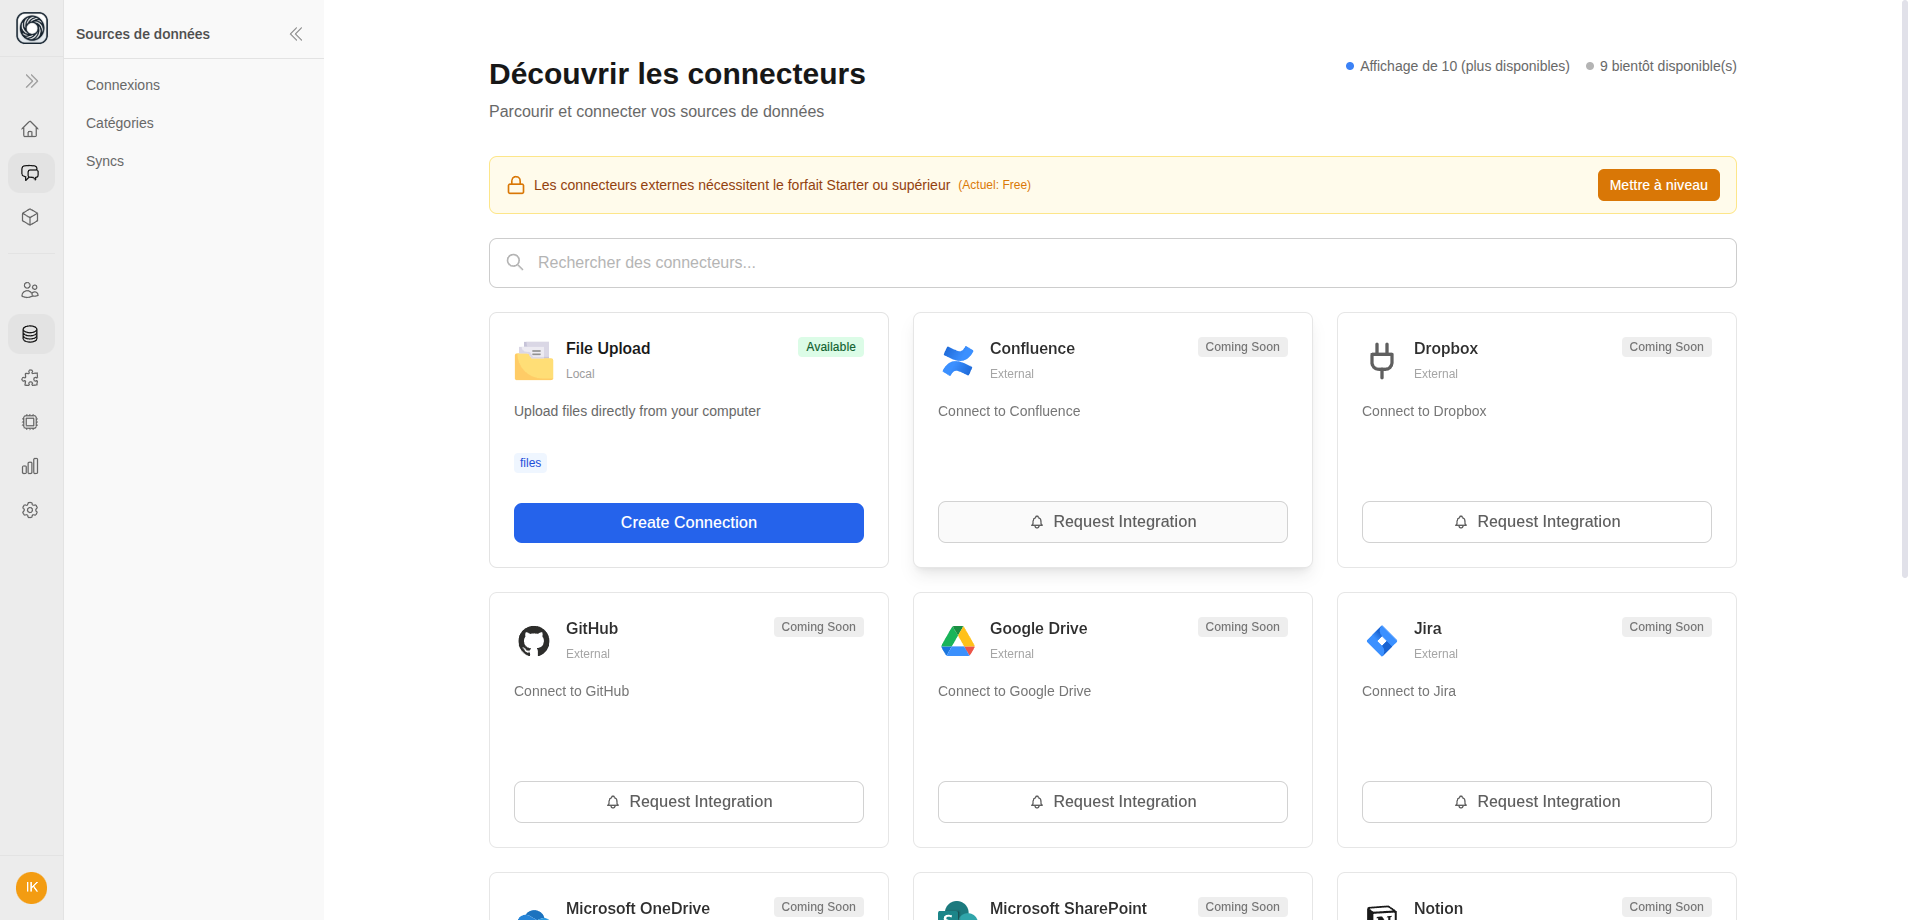
Task: Expand the icon rail with the double-arrow chevron
Action: click(31, 80)
